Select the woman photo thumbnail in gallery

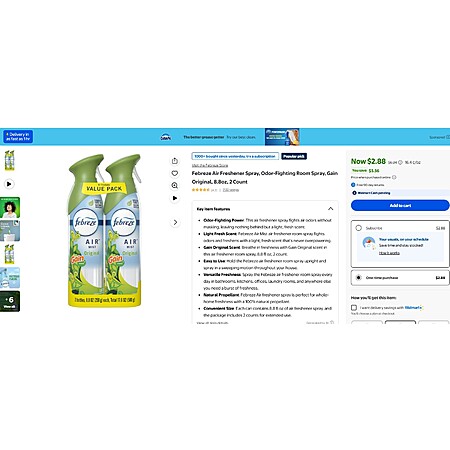coord(10,207)
